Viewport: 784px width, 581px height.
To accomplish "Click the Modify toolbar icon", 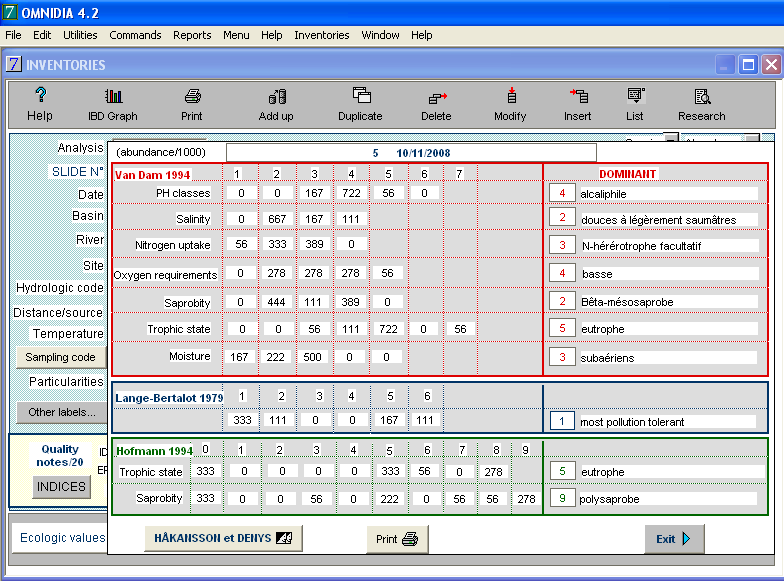I will [x=512, y=95].
